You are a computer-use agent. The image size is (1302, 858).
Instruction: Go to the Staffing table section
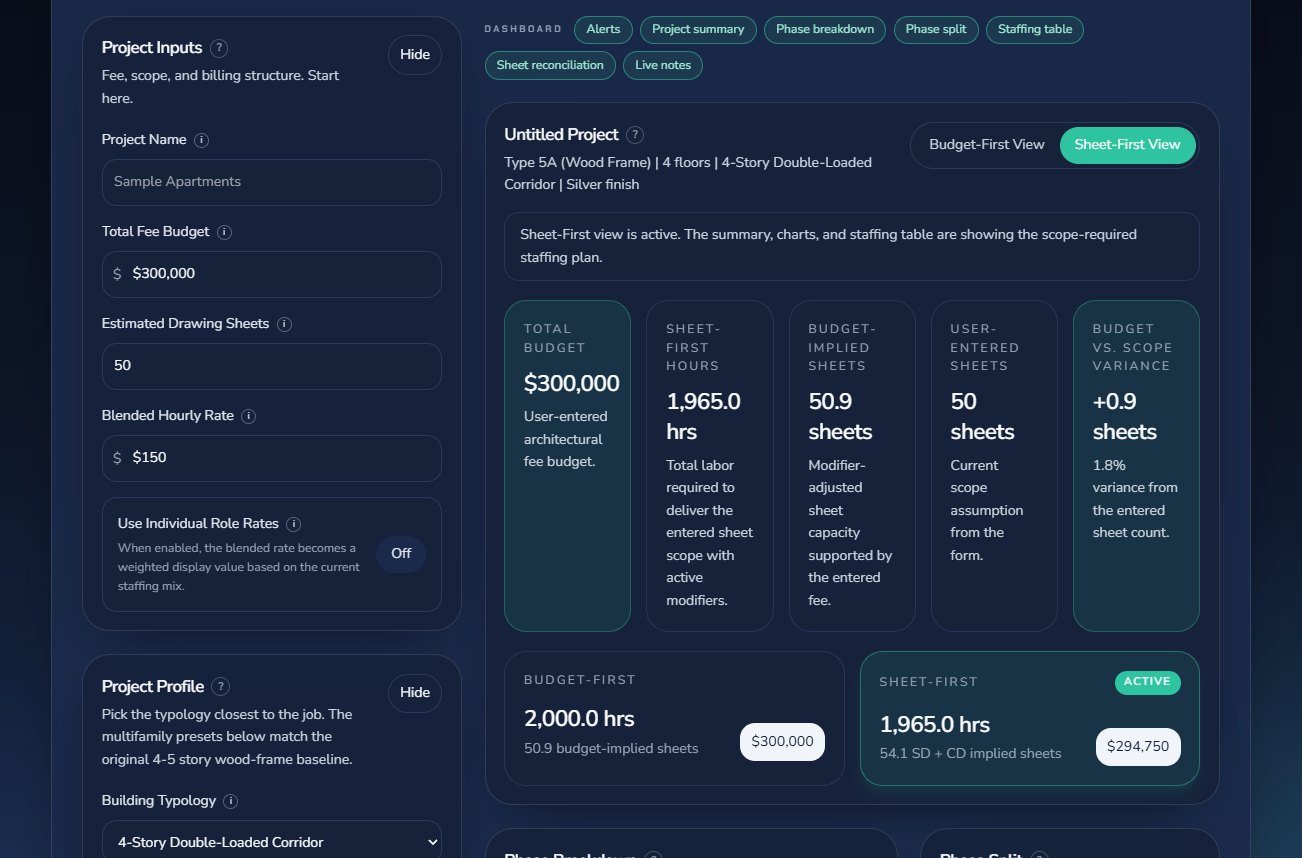[1035, 30]
